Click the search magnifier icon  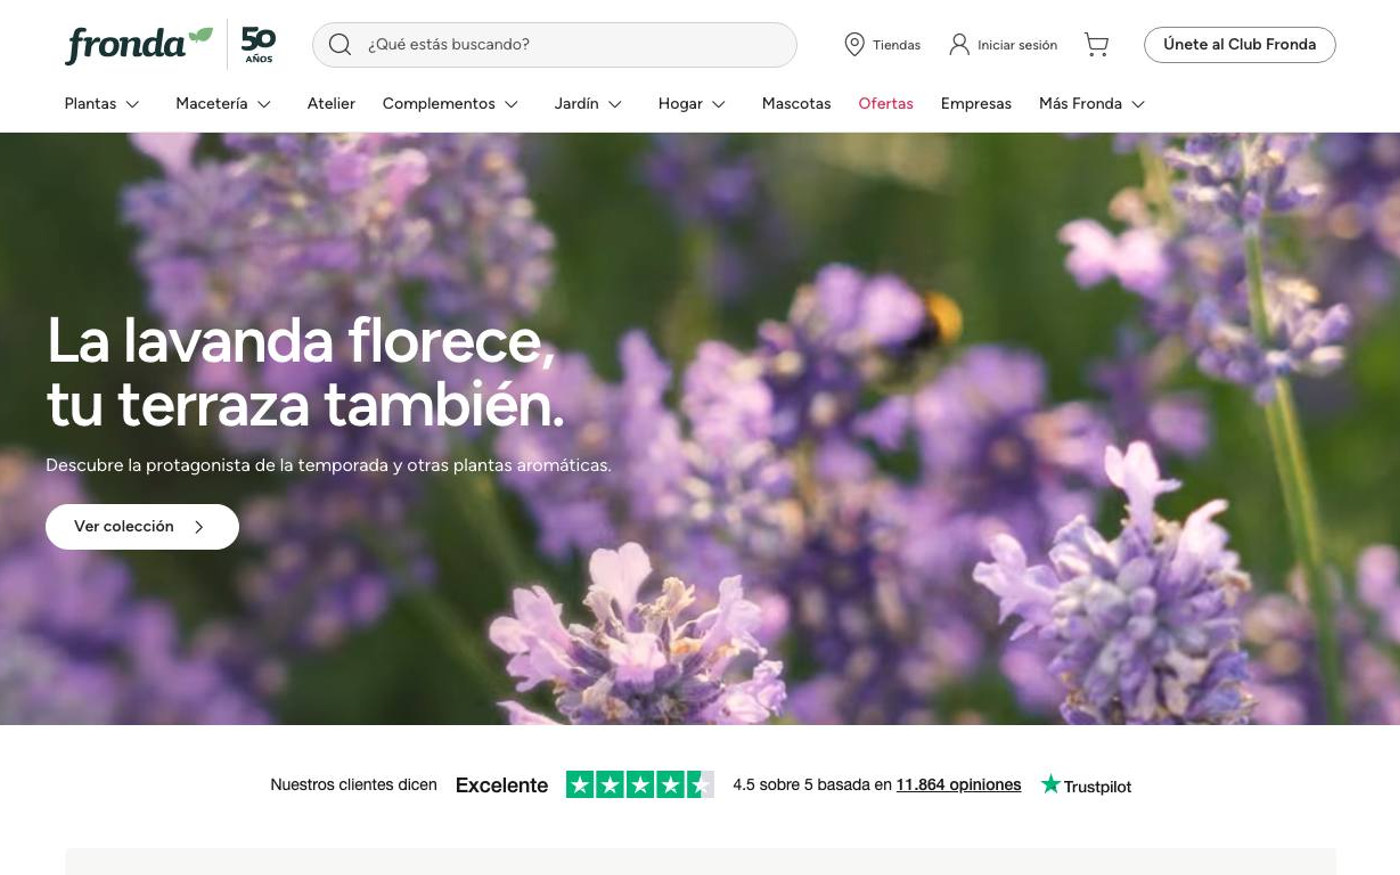coord(340,45)
